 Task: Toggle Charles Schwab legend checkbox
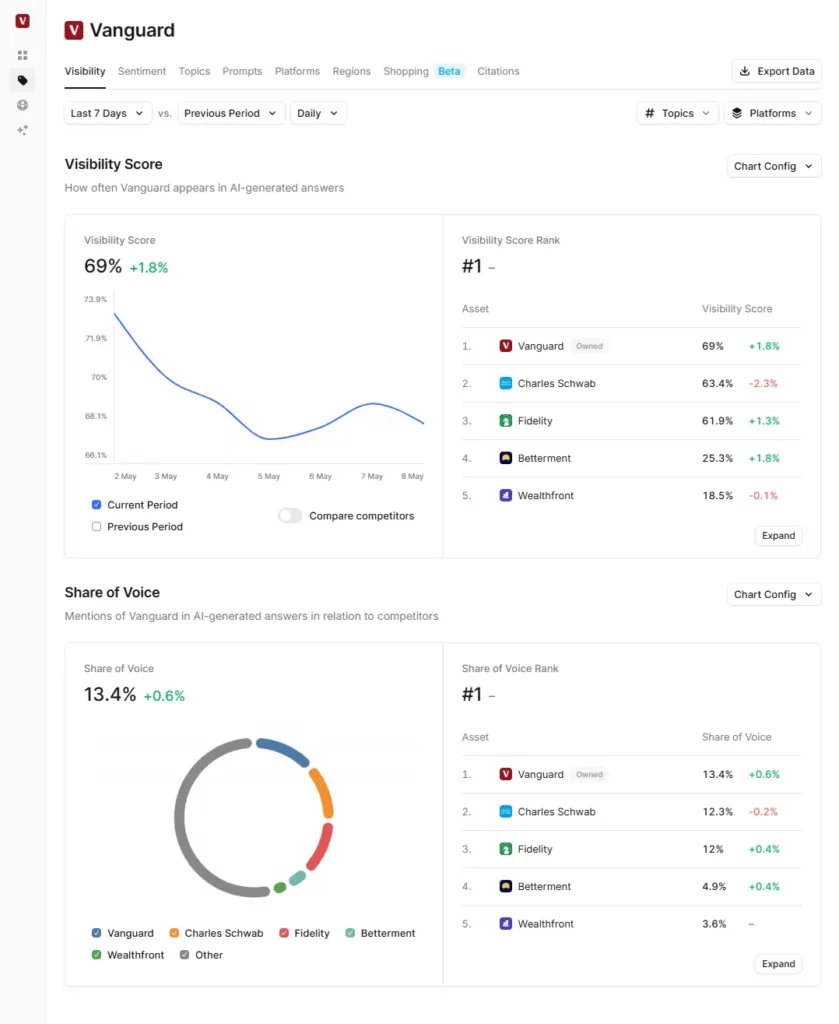pyautogui.click(x=174, y=933)
